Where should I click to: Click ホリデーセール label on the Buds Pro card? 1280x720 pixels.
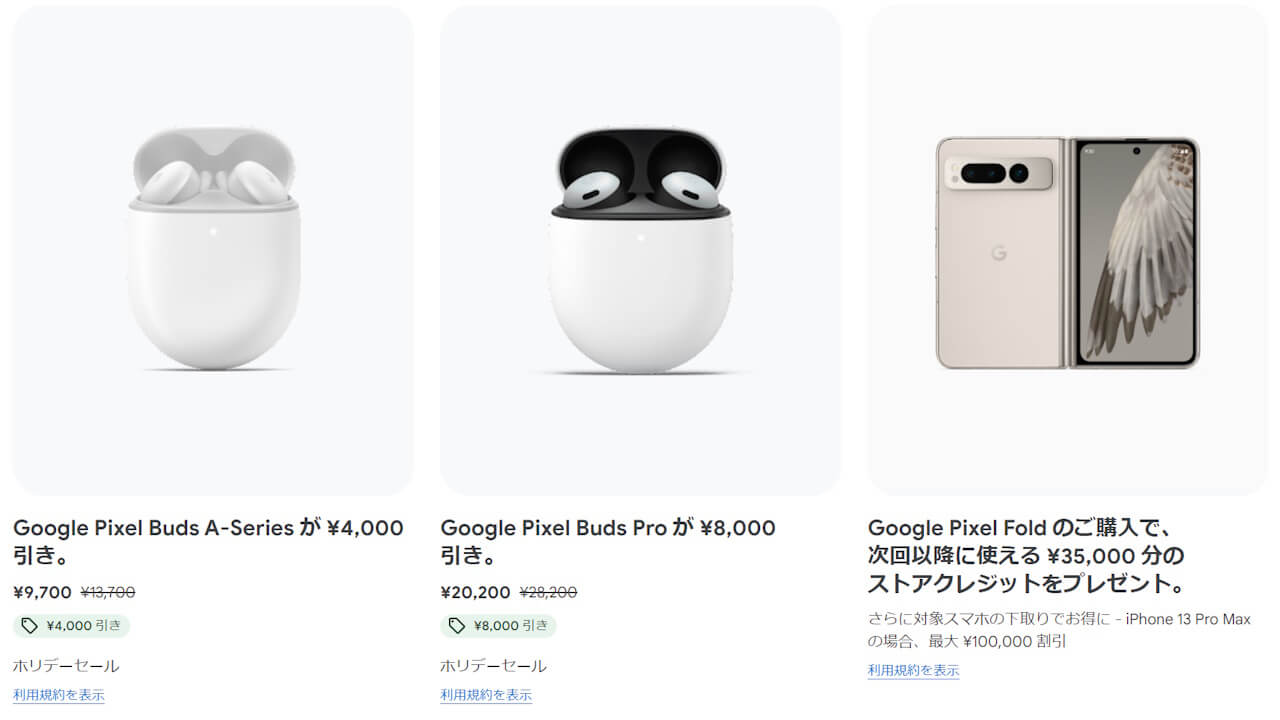pyautogui.click(x=492, y=664)
